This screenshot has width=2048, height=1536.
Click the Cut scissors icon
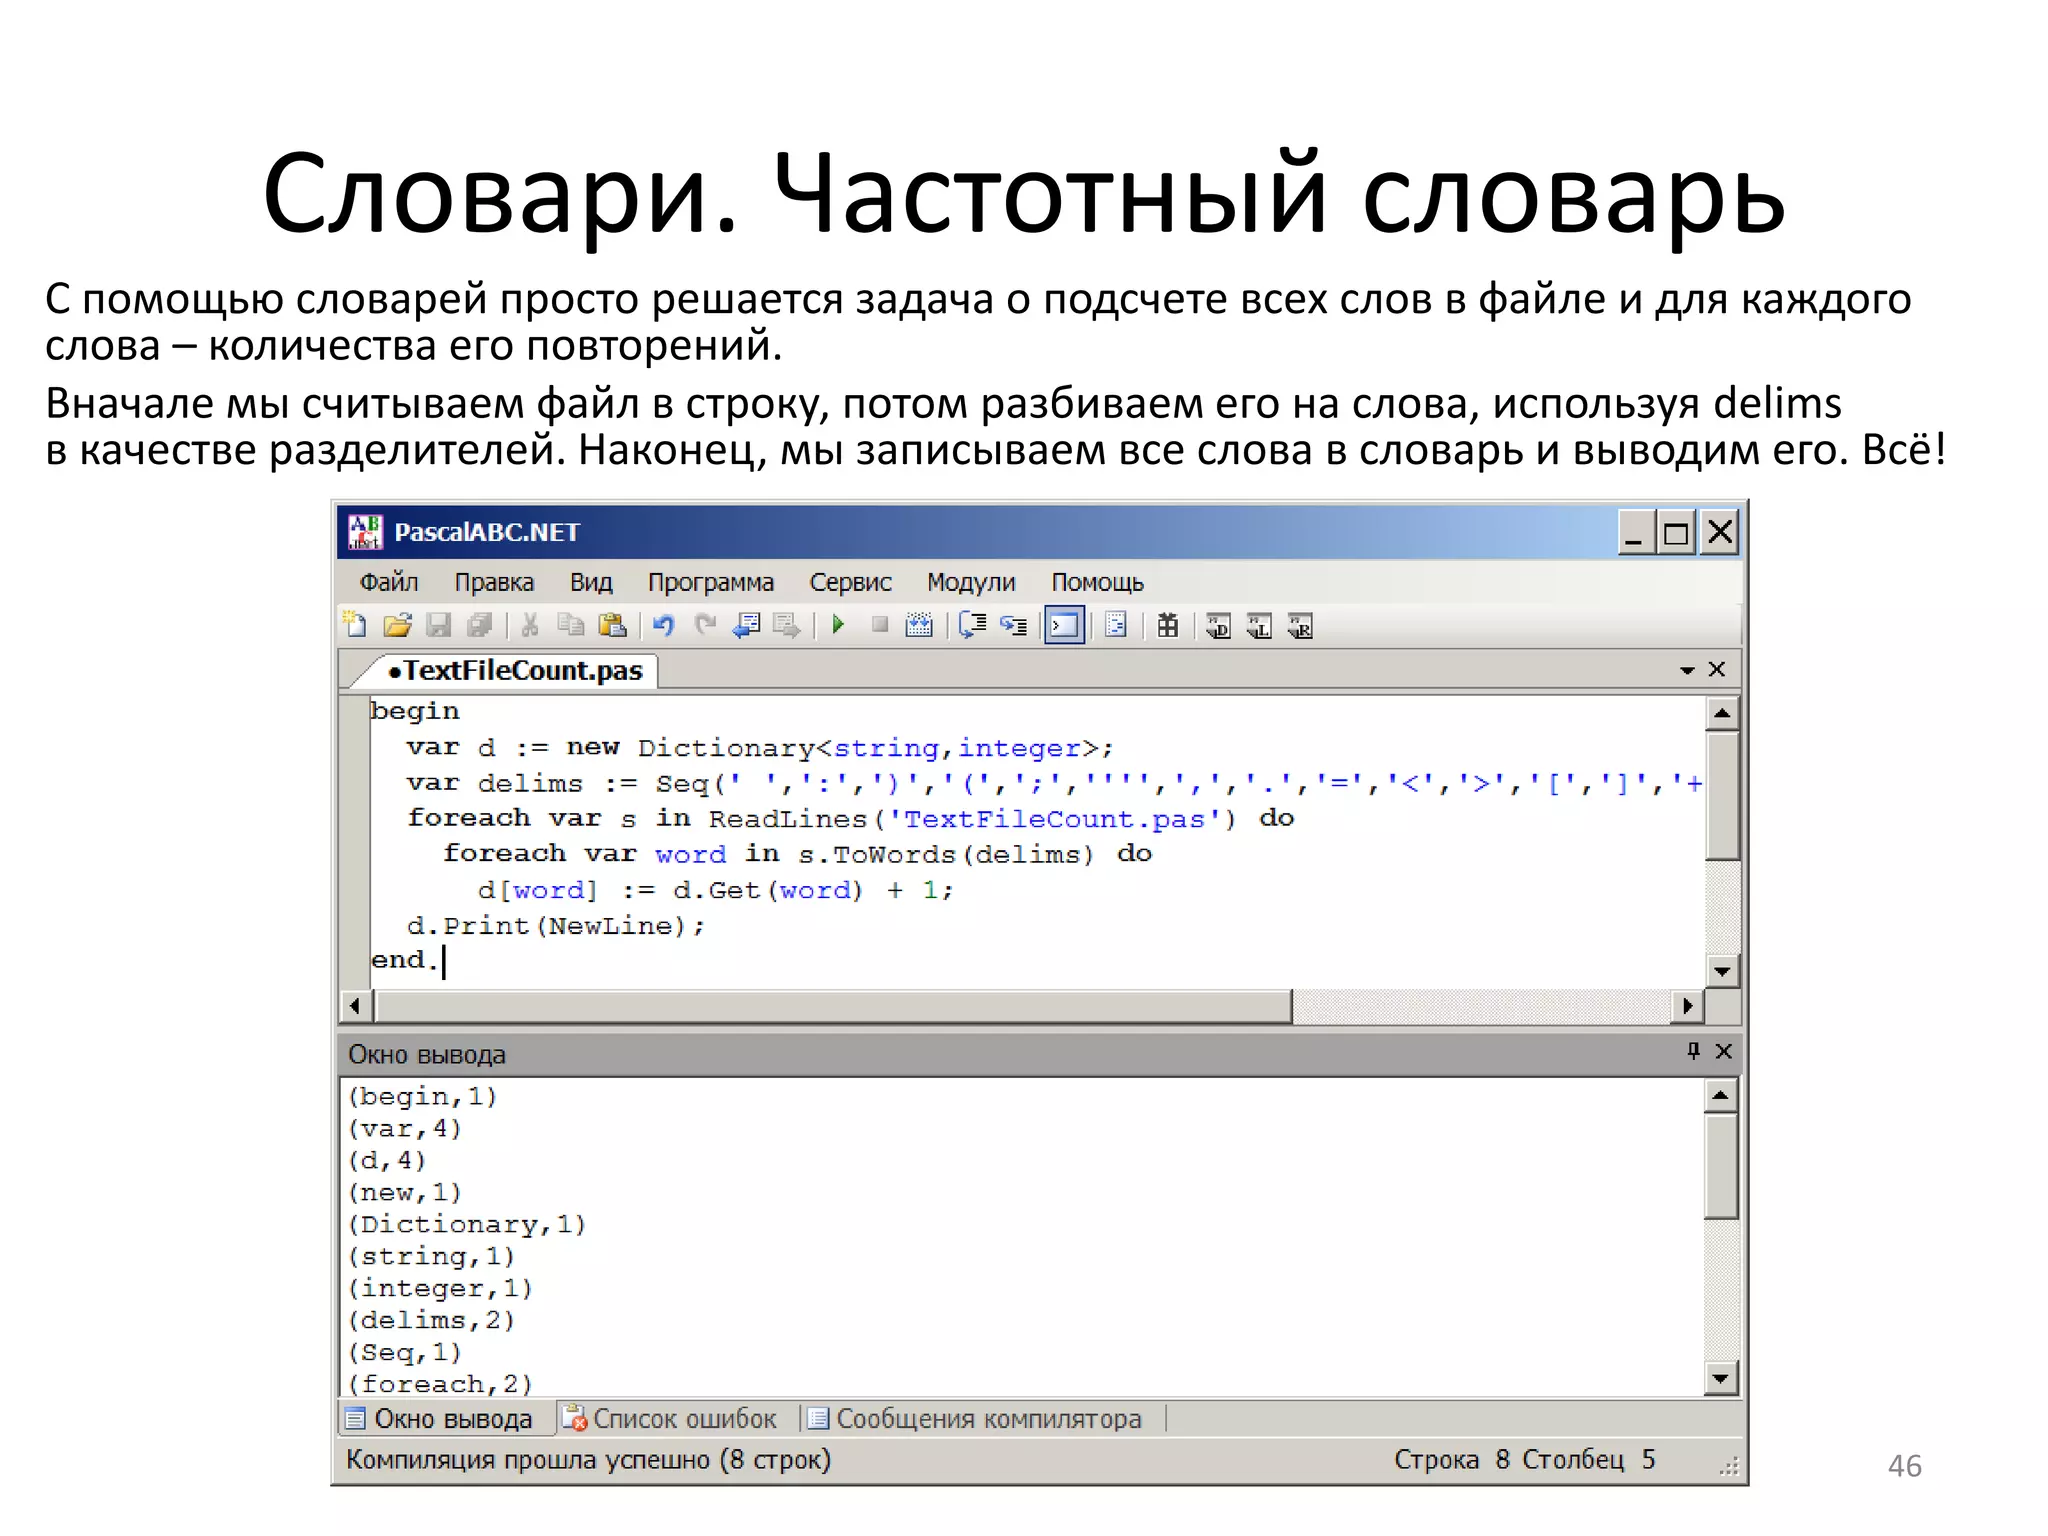(530, 625)
